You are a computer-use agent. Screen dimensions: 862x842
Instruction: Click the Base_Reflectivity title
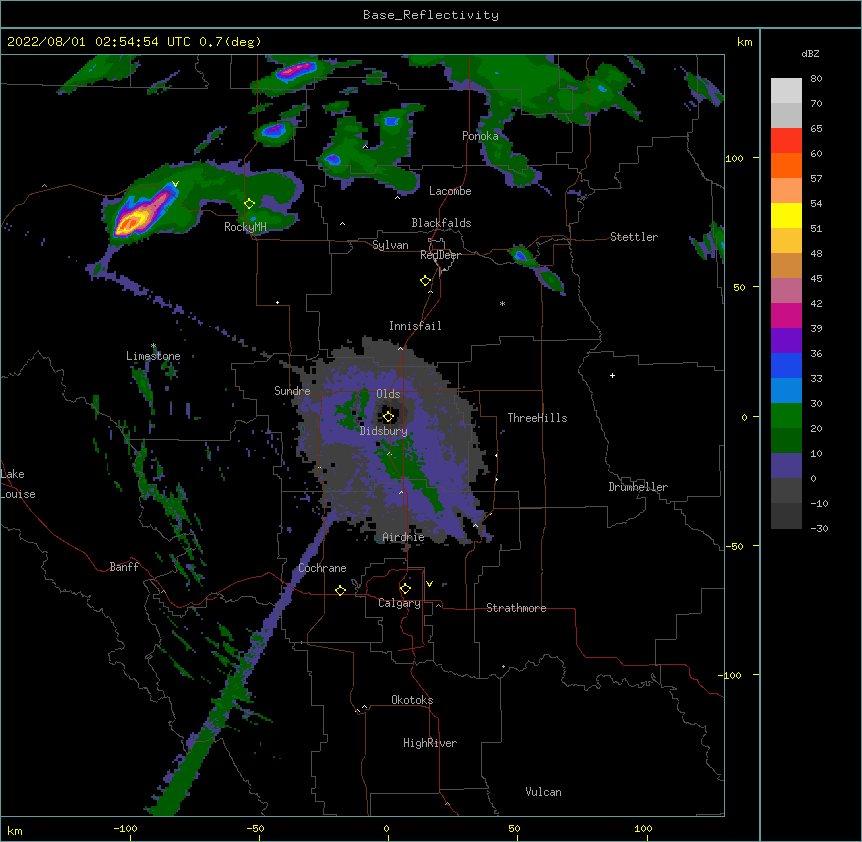(431, 15)
